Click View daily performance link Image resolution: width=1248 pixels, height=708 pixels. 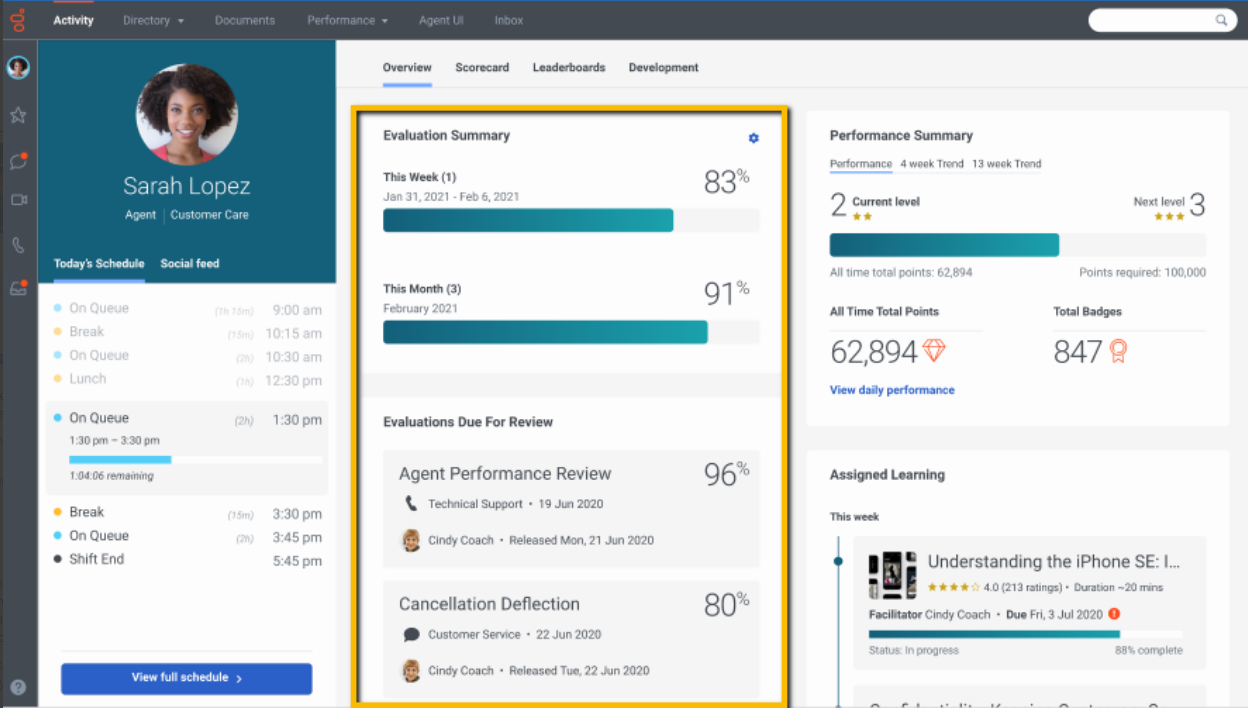(x=892, y=390)
